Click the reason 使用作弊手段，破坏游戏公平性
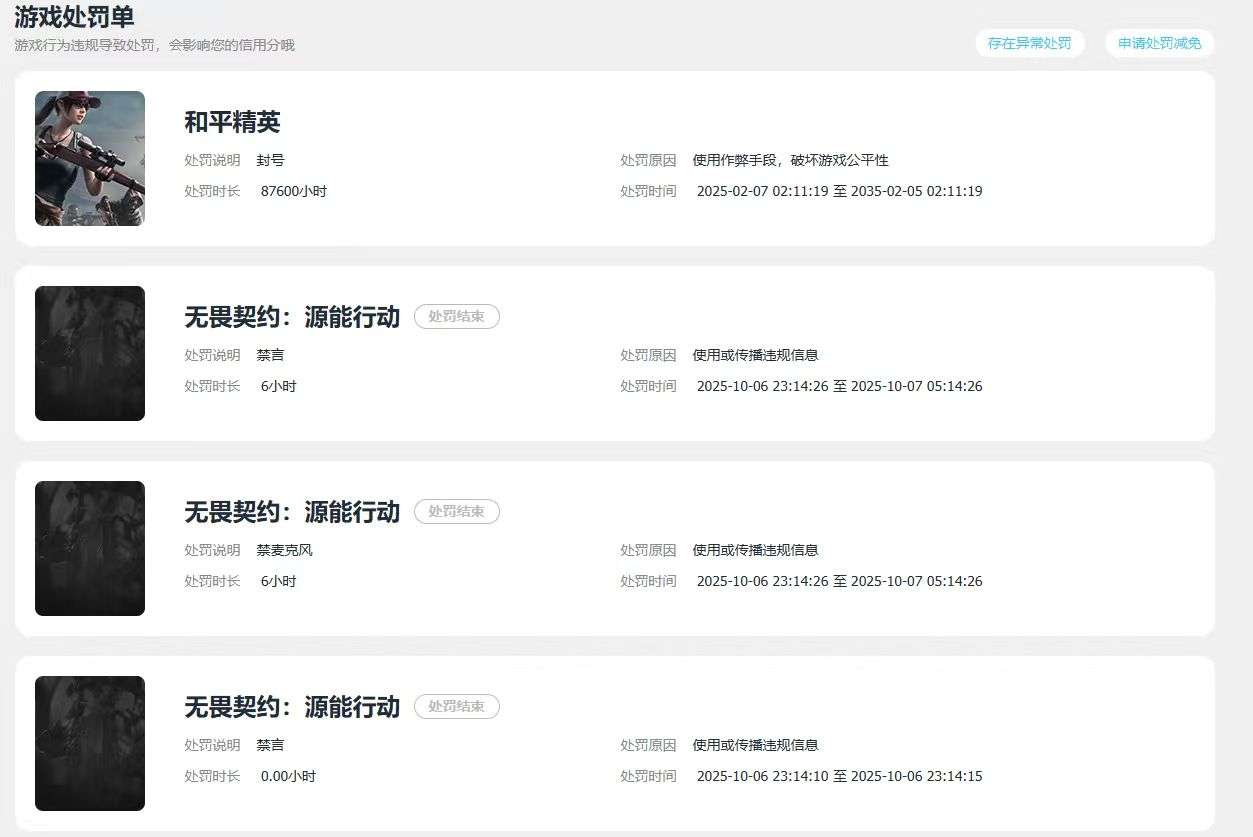The height and width of the screenshot is (837, 1253). click(791, 160)
